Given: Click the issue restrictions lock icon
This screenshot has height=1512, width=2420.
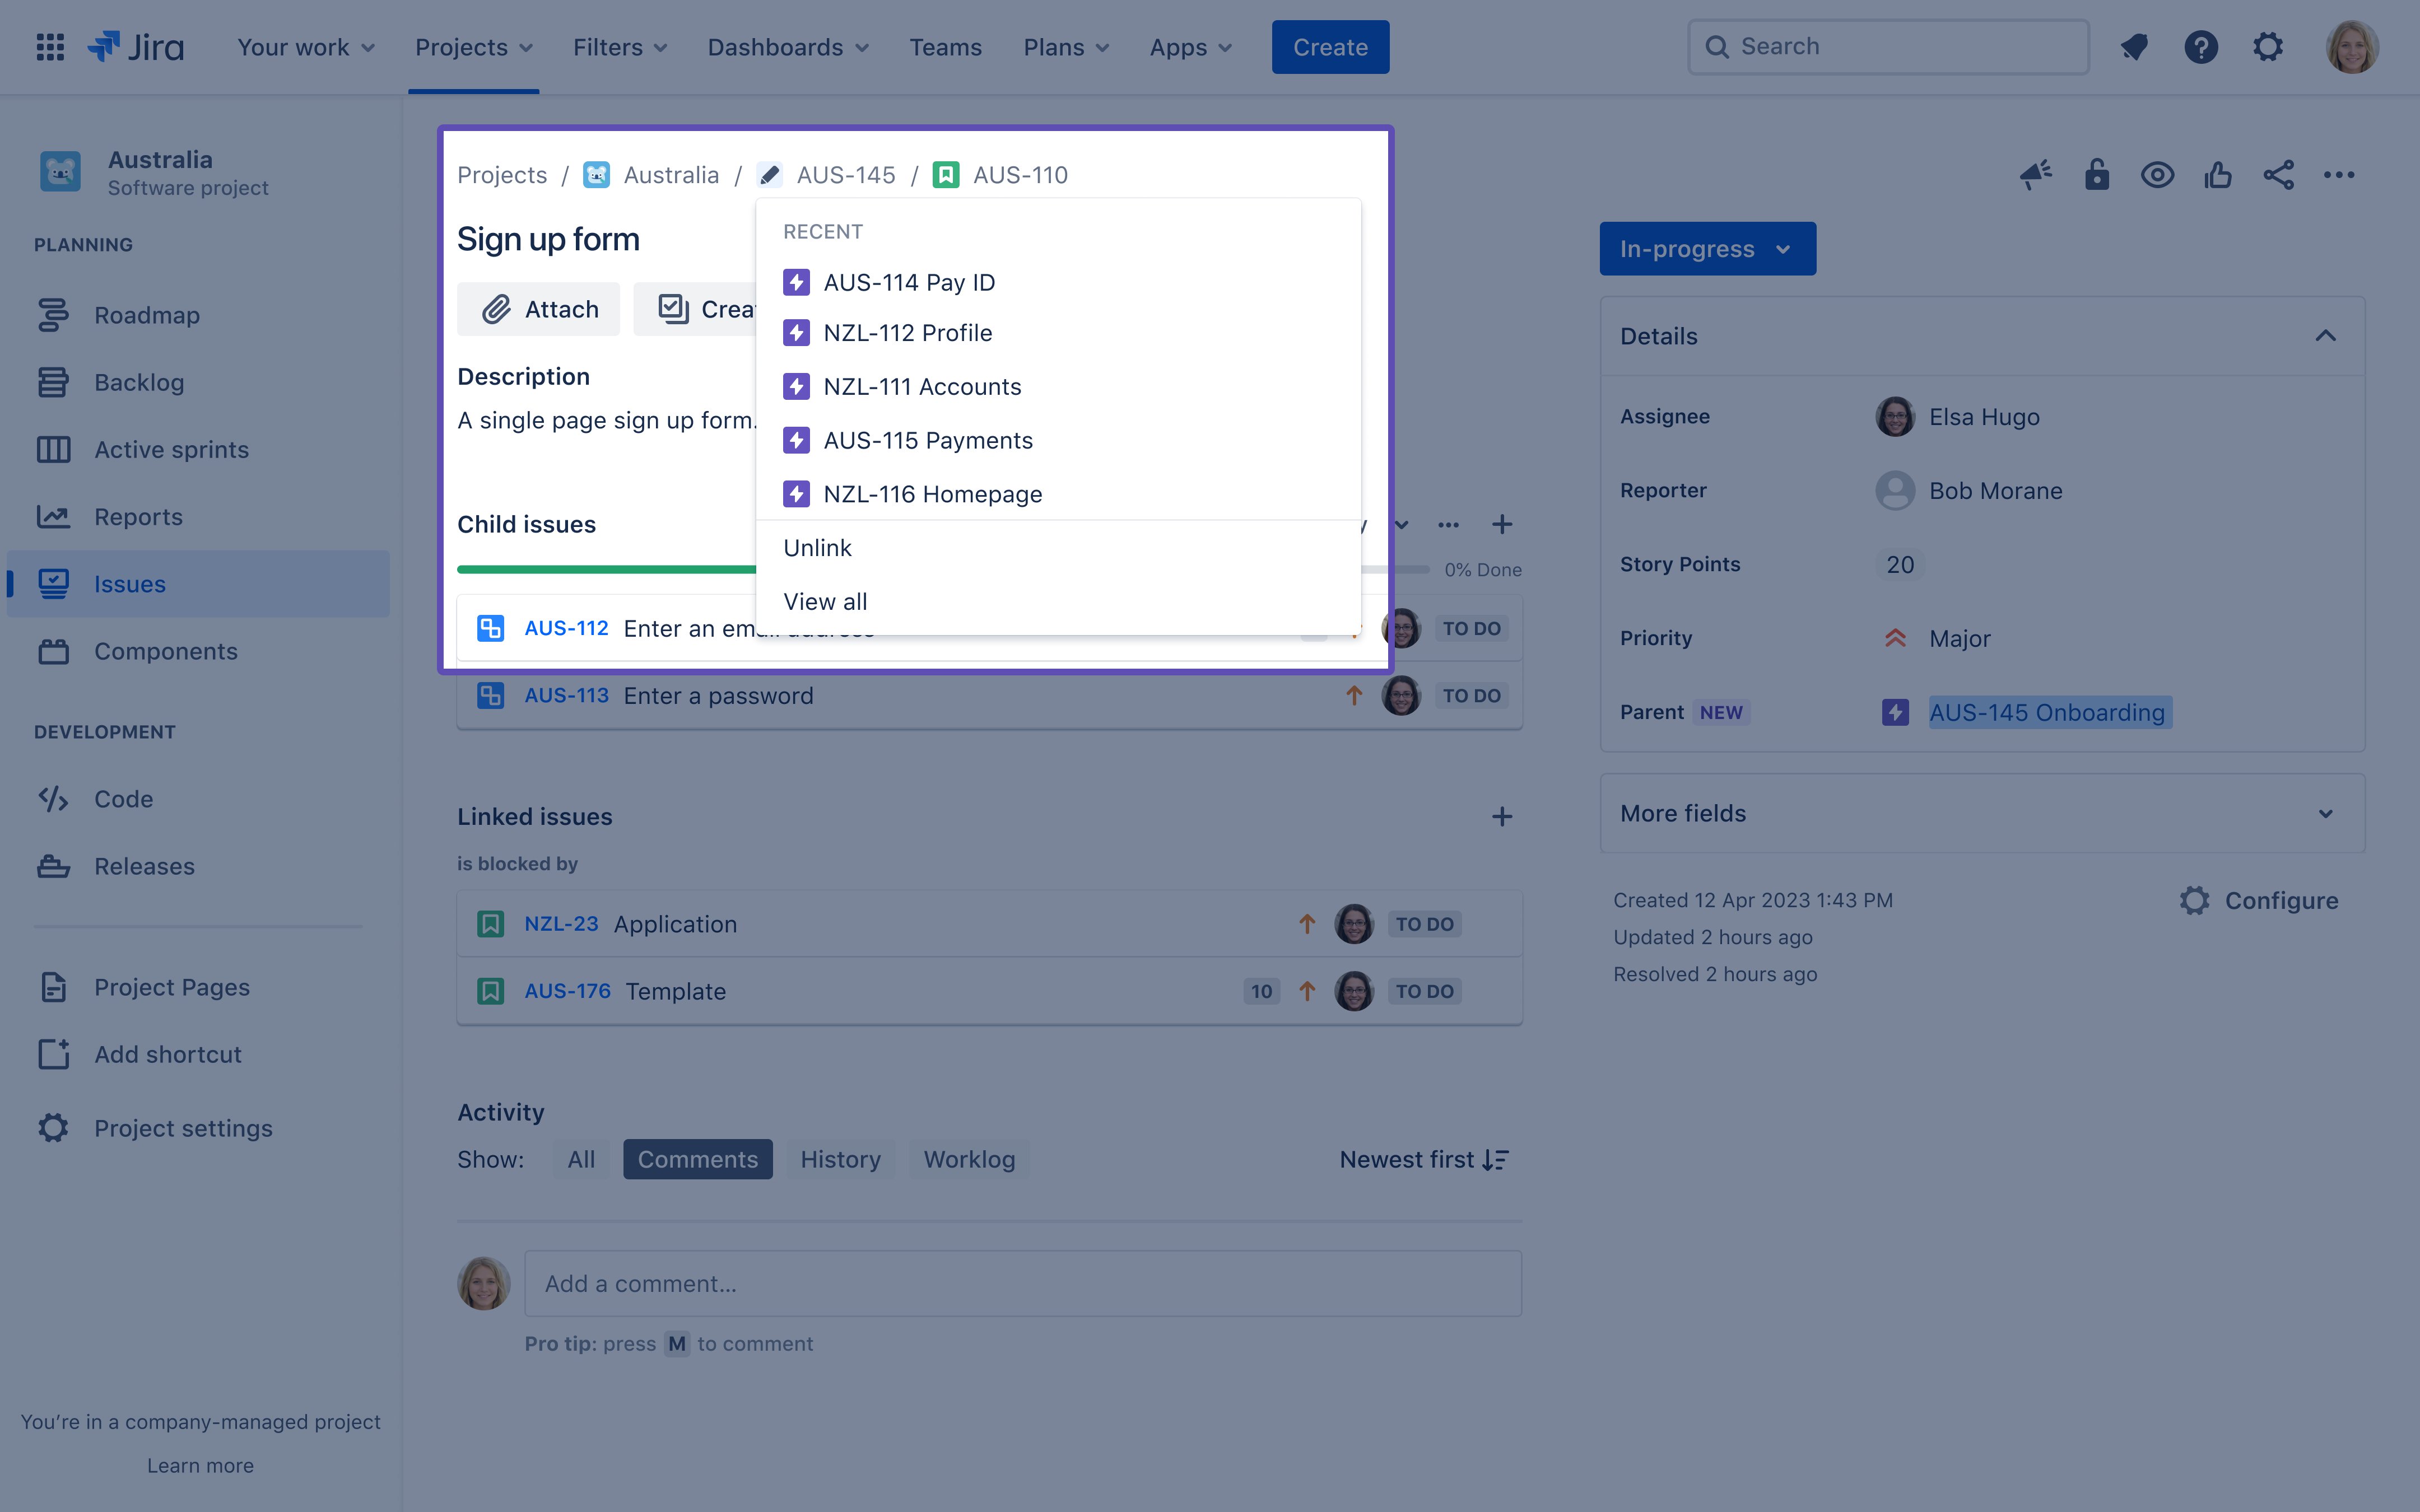Looking at the screenshot, I should point(2097,175).
